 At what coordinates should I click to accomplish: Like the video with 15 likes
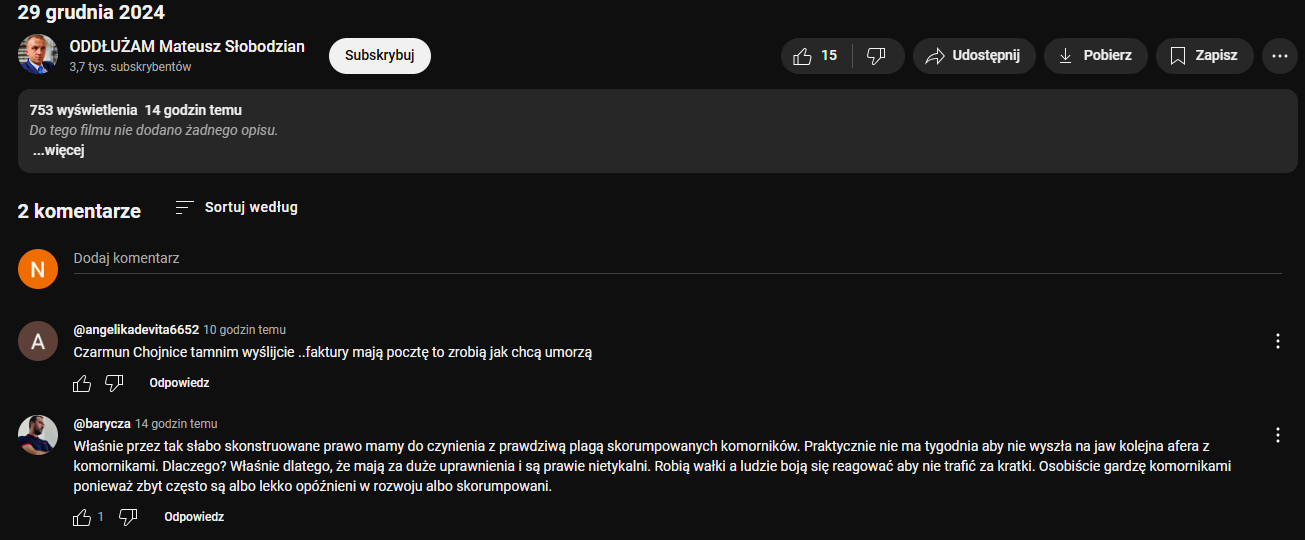click(815, 56)
